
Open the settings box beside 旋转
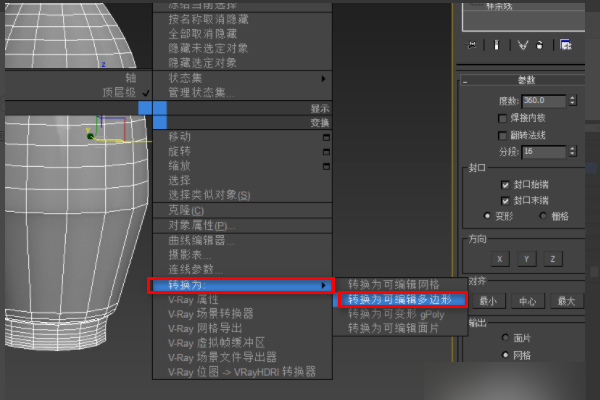point(326,152)
